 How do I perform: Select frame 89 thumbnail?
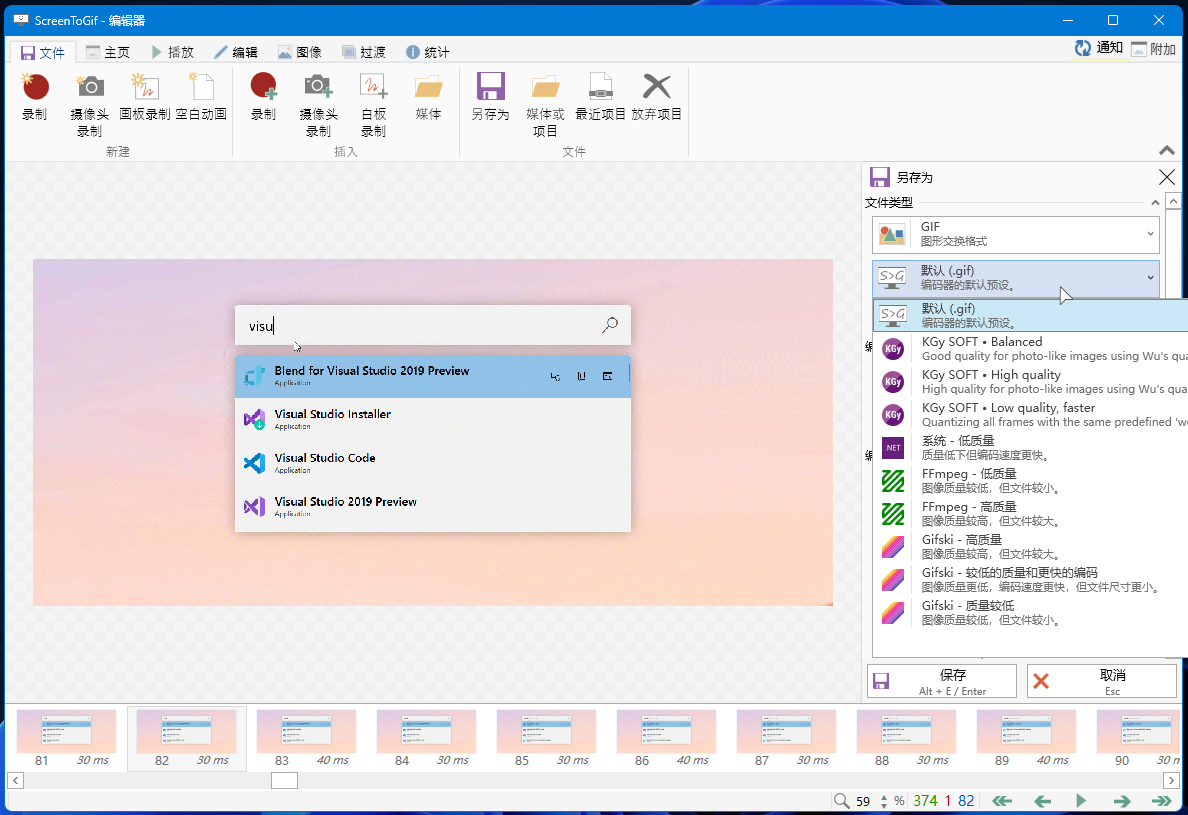[x=1027, y=738]
